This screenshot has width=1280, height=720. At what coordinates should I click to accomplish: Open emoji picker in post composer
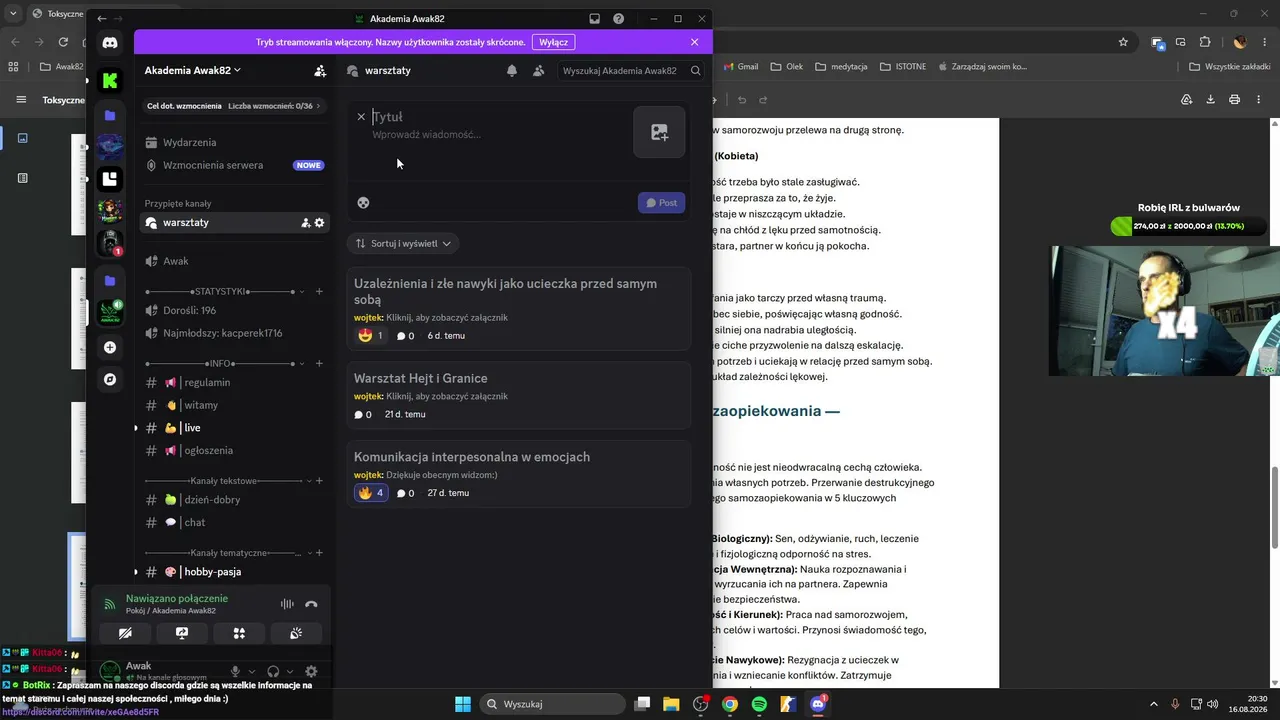(363, 202)
